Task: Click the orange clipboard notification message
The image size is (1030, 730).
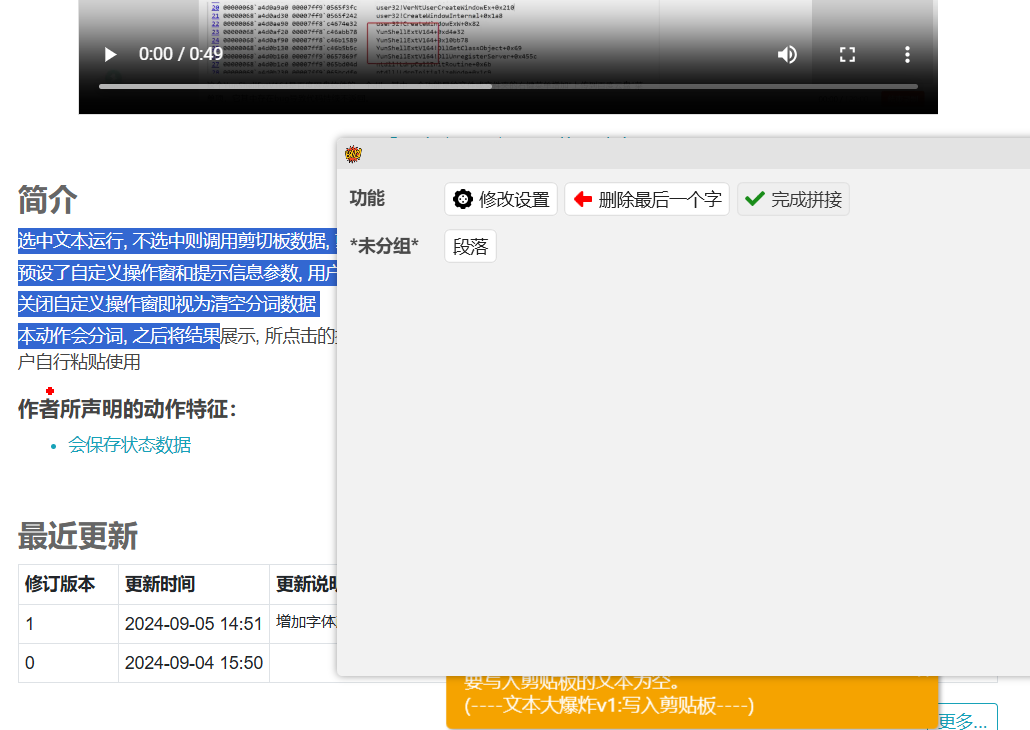Action: (x=692, y=702)
